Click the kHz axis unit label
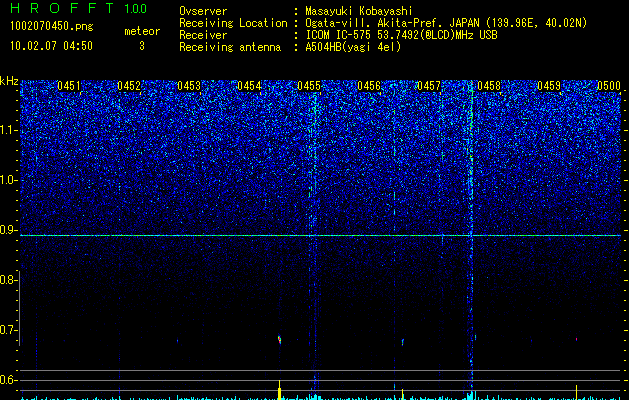Viewport: 629px width, 400px height. (x=9, y=81)
